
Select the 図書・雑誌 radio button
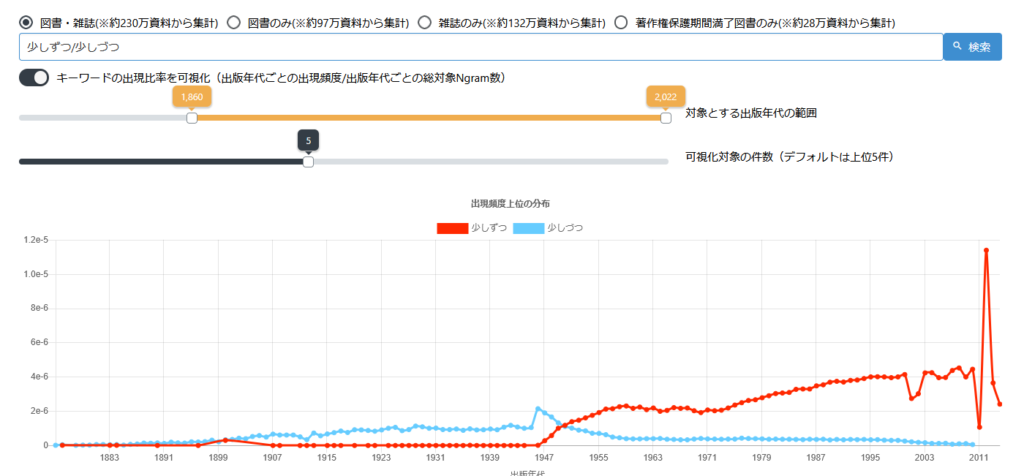26,22
